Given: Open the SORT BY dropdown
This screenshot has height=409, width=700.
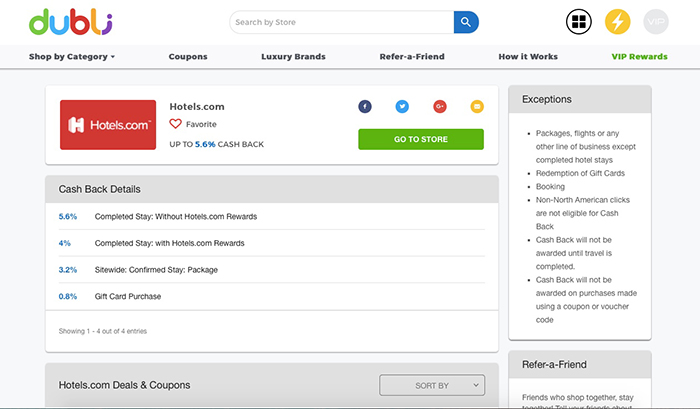Looking at the screenshot, I should [432, 385].
